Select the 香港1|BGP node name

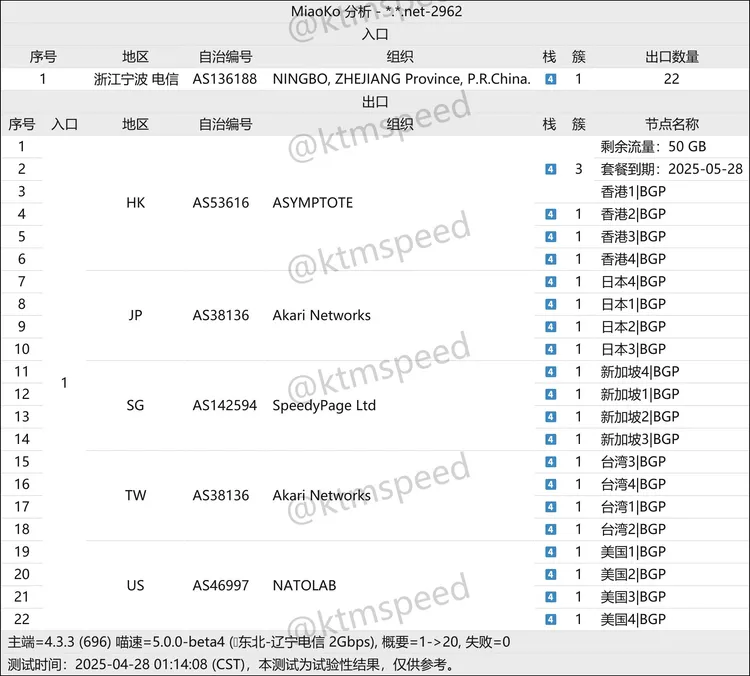(633, 192)
